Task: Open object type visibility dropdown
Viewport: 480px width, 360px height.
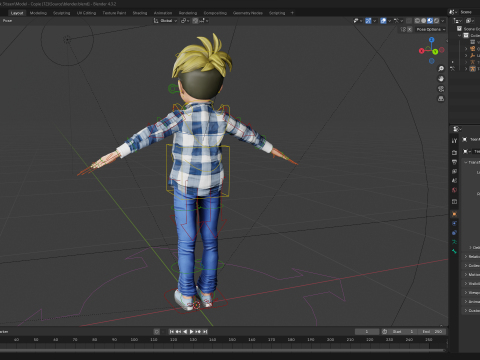Action: tap(357, 21)
